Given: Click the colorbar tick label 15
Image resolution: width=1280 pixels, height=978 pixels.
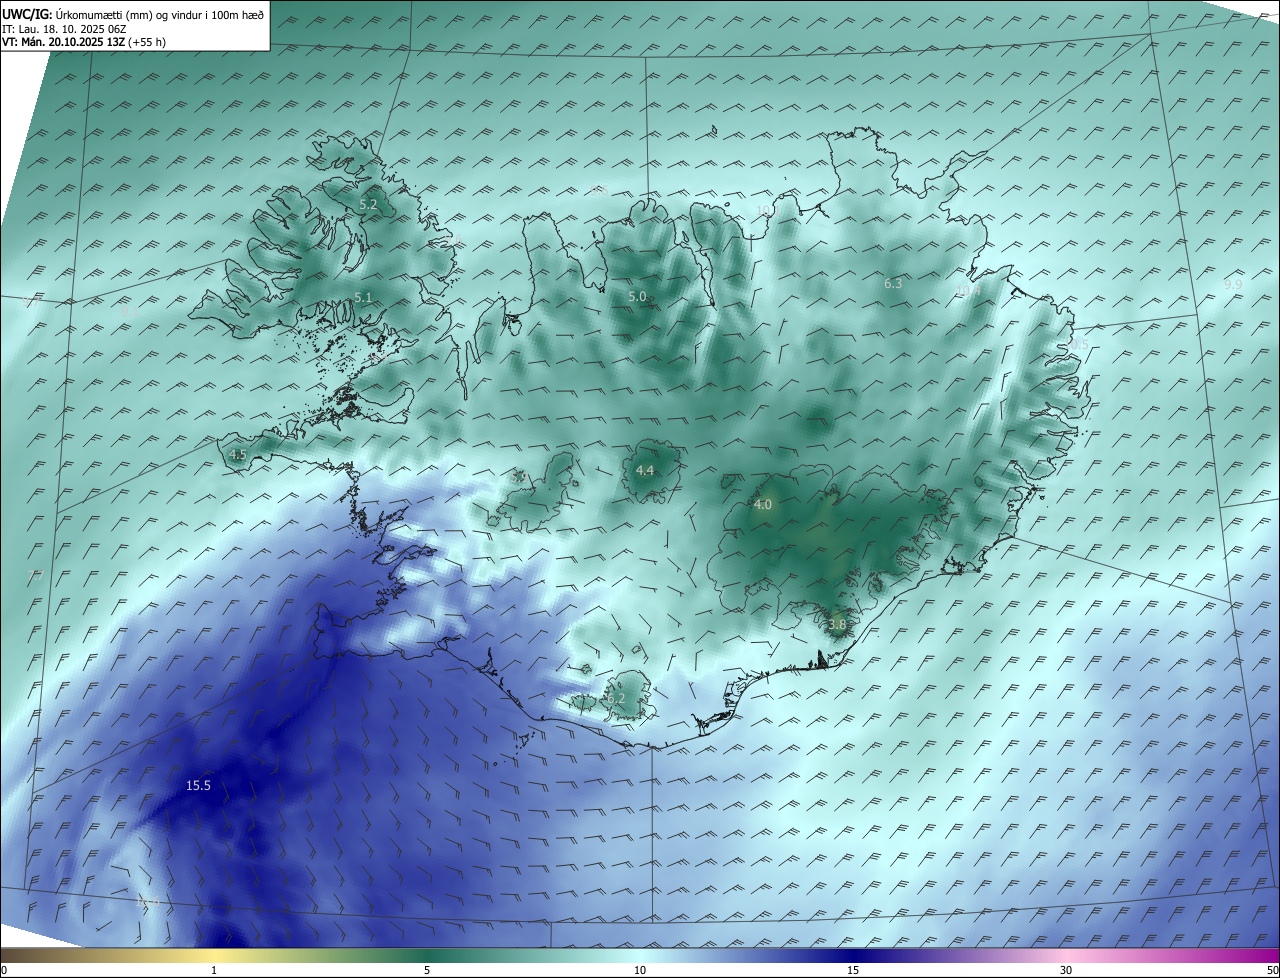Looking at the screenshot, I should coord(853,970).
